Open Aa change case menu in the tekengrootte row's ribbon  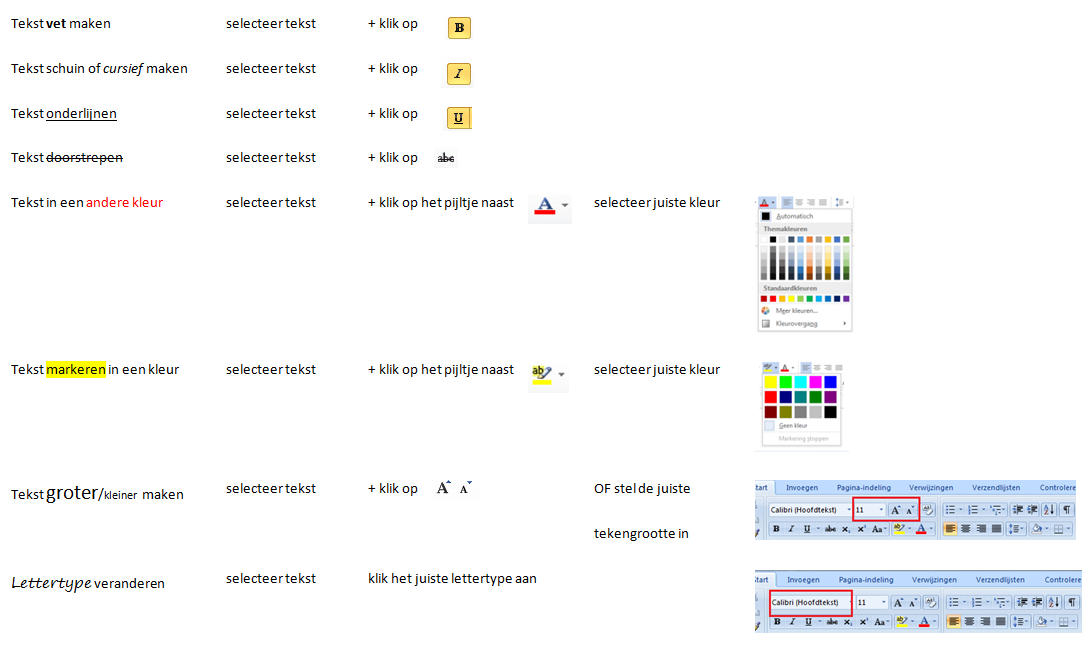(877, 529)
